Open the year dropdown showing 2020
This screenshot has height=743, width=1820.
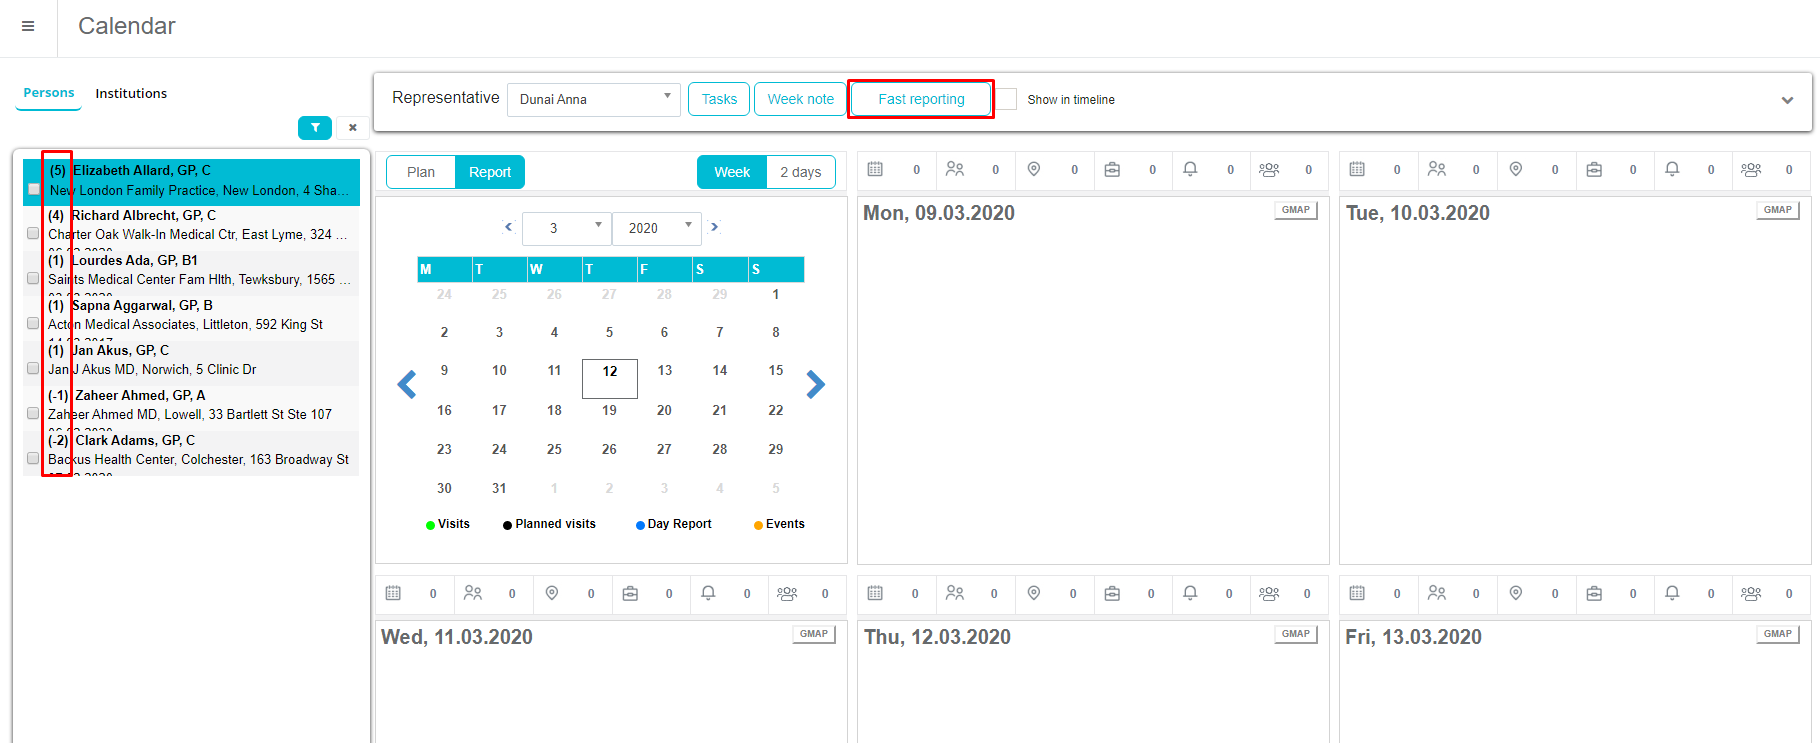coord(656,228)
